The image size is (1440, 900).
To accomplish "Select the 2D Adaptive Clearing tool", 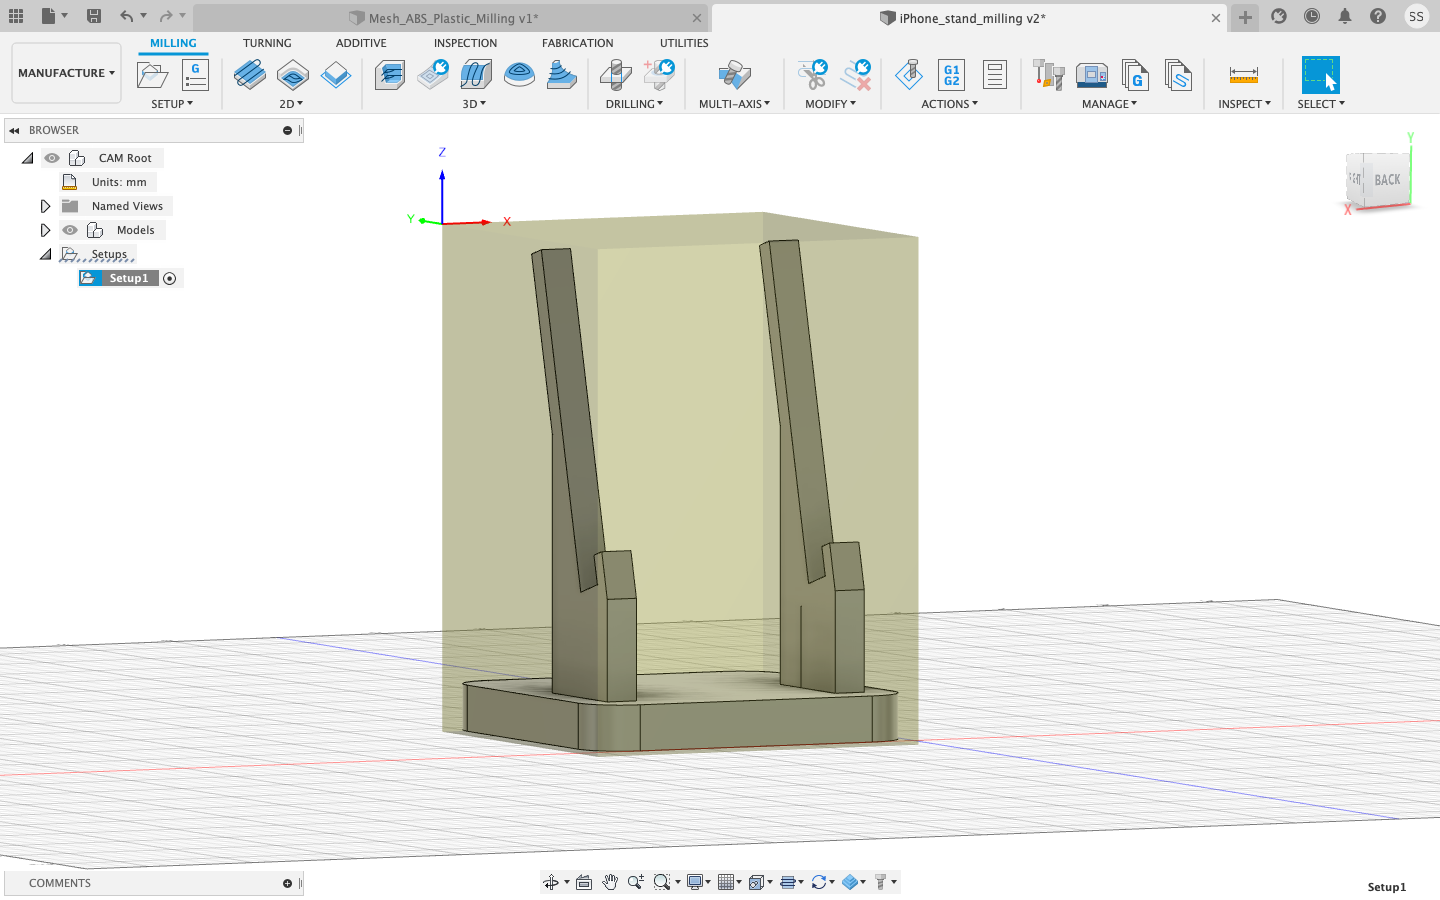I will 250,75.
